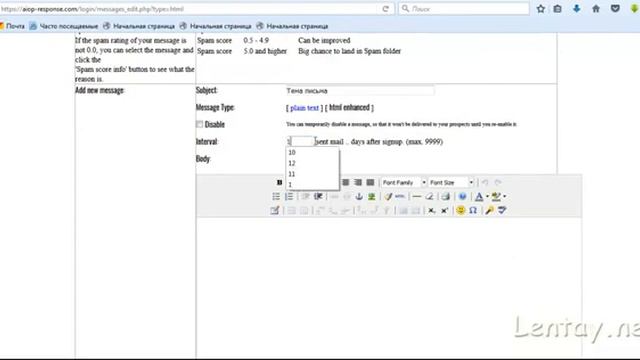Align text right in editor
Image resolution: width=640 pixels, height=360 pixels.
click(358, 182)
